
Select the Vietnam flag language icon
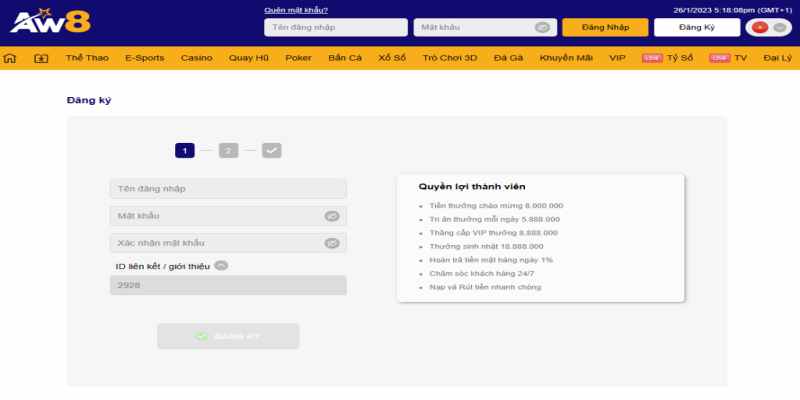coord(760,28)
